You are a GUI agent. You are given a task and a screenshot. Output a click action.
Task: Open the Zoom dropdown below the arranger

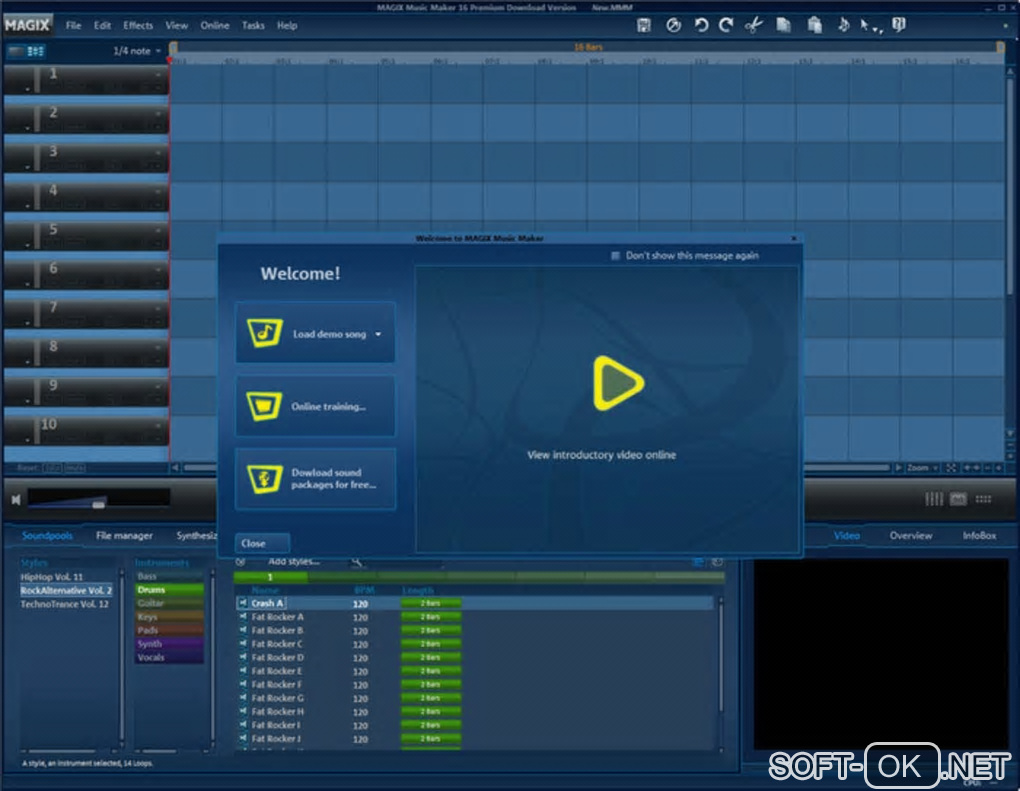coord(922,468)
